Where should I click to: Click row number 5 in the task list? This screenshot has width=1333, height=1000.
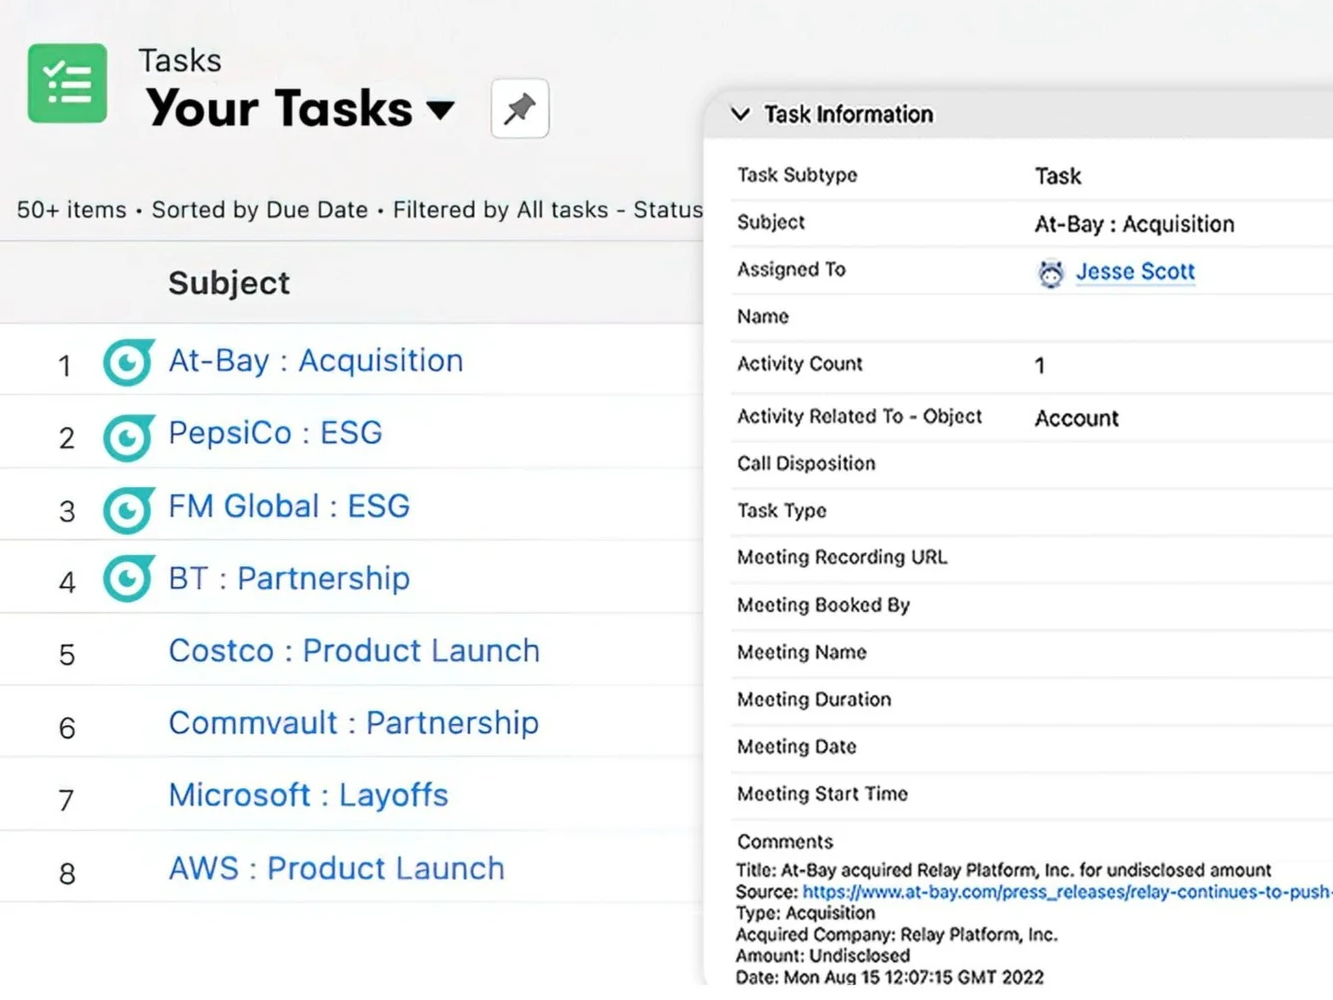67,655
